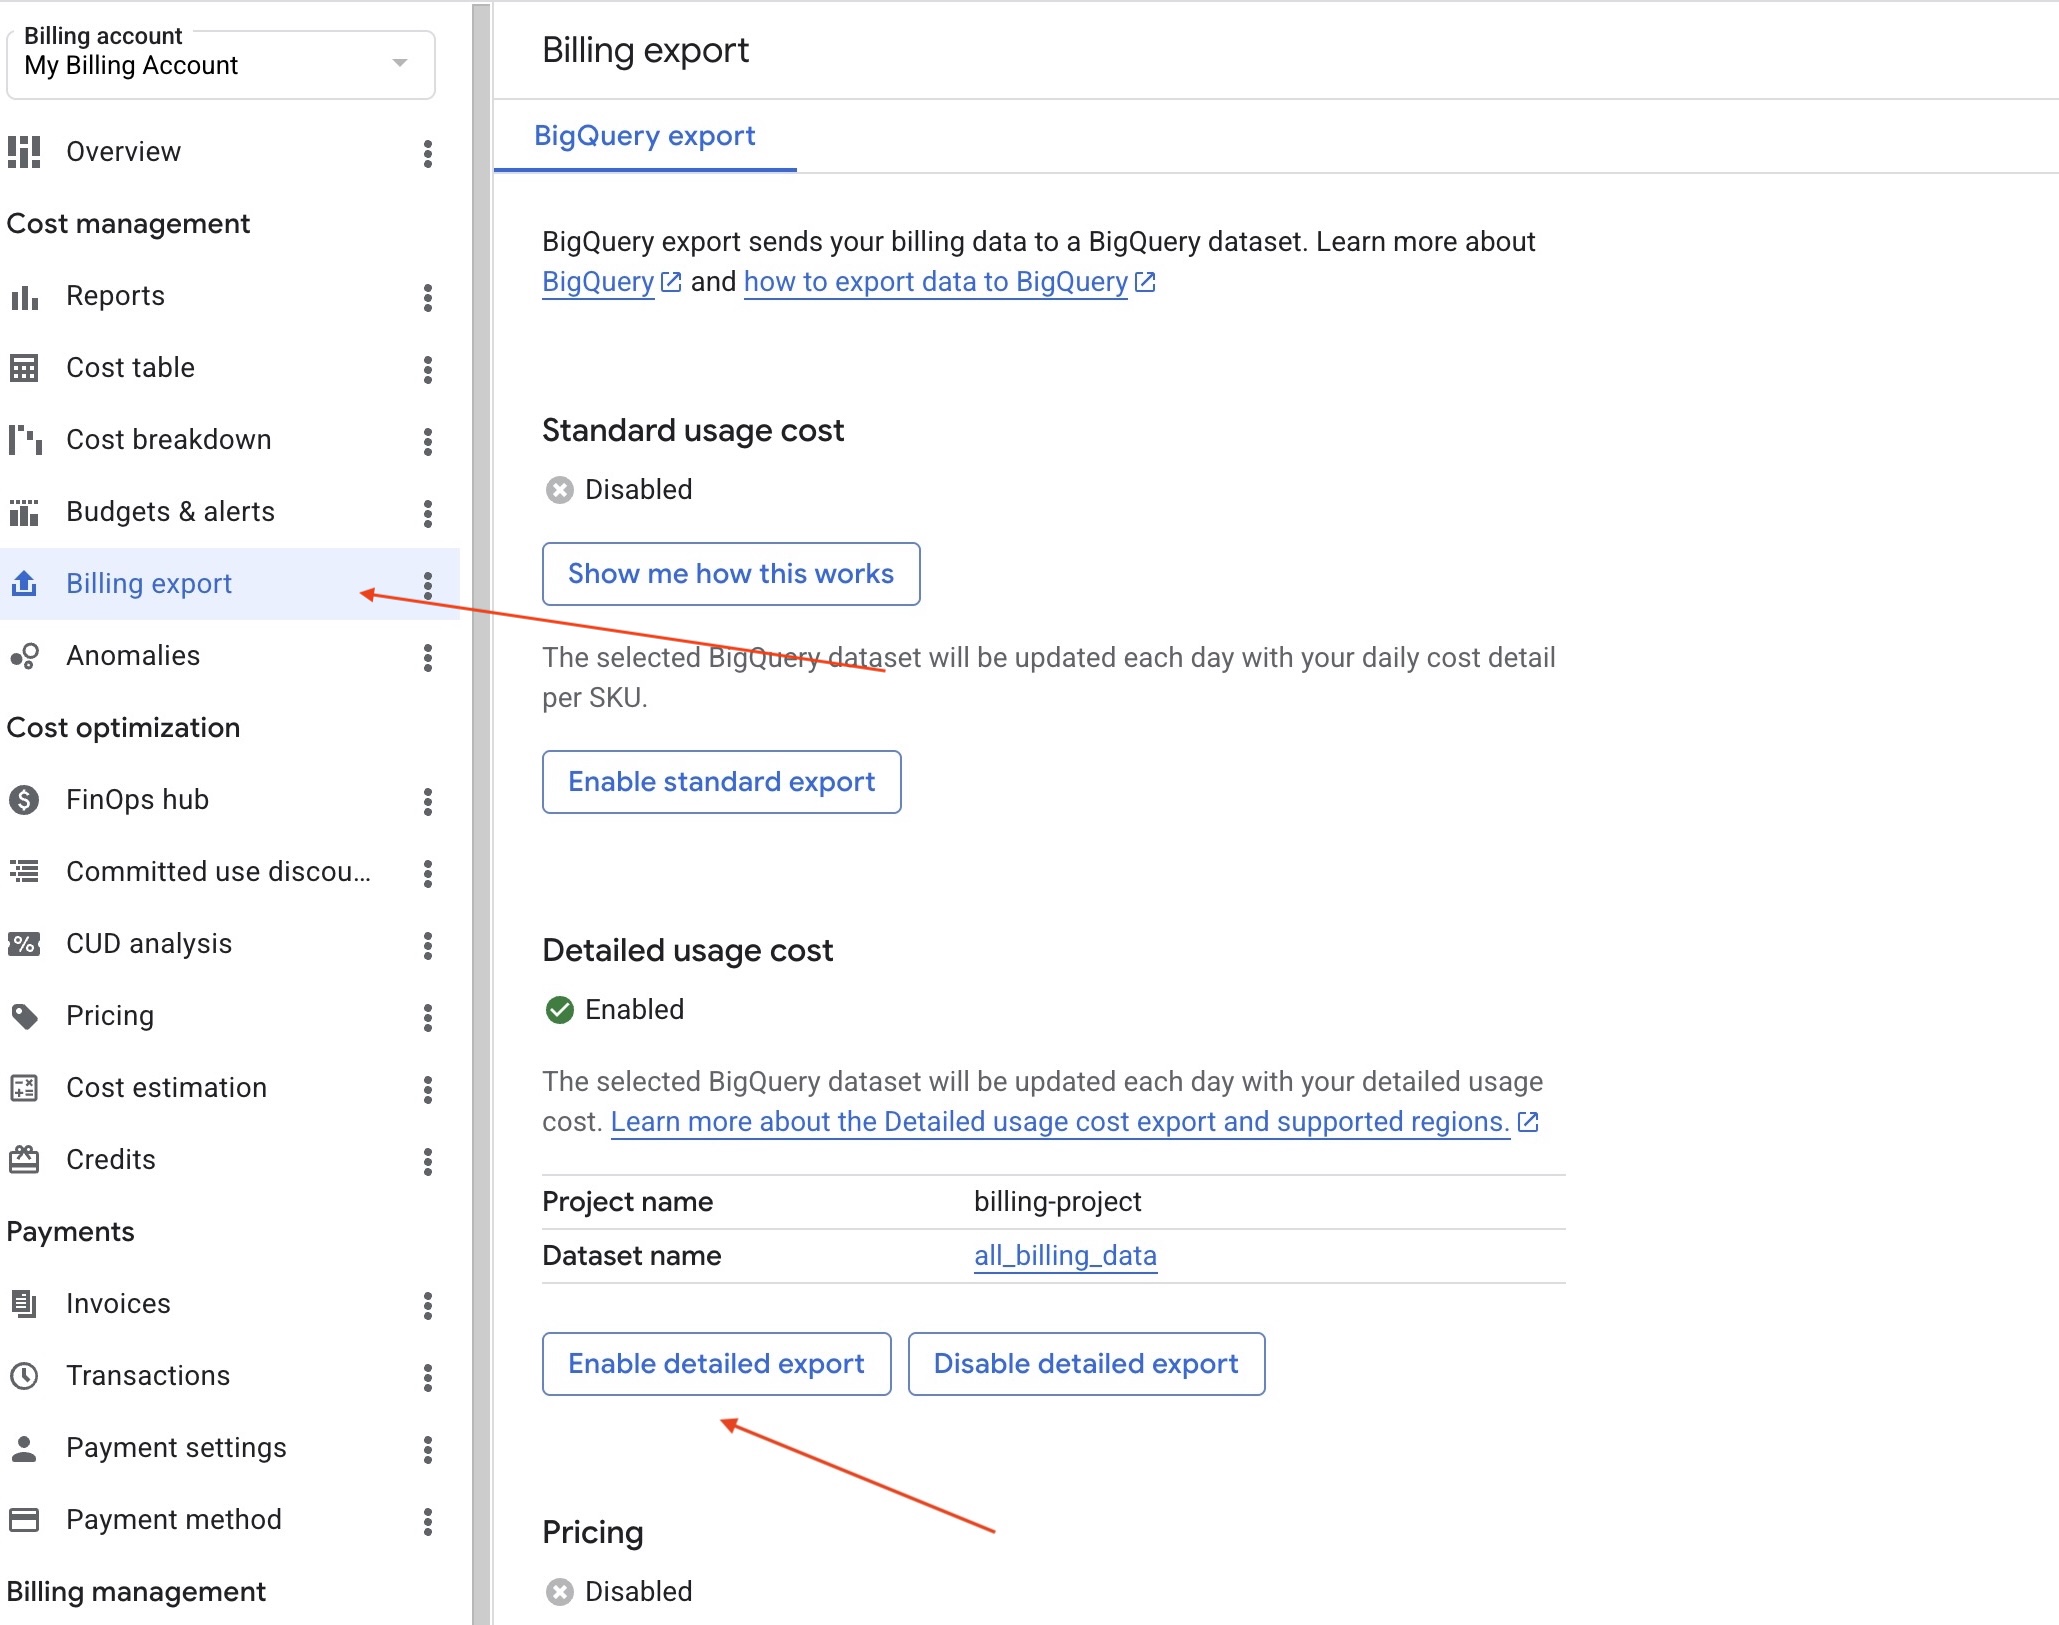Click the sidebar vertical scrollbar
This screenshot has height=1625, width=2059.
(x=482, y=812)
